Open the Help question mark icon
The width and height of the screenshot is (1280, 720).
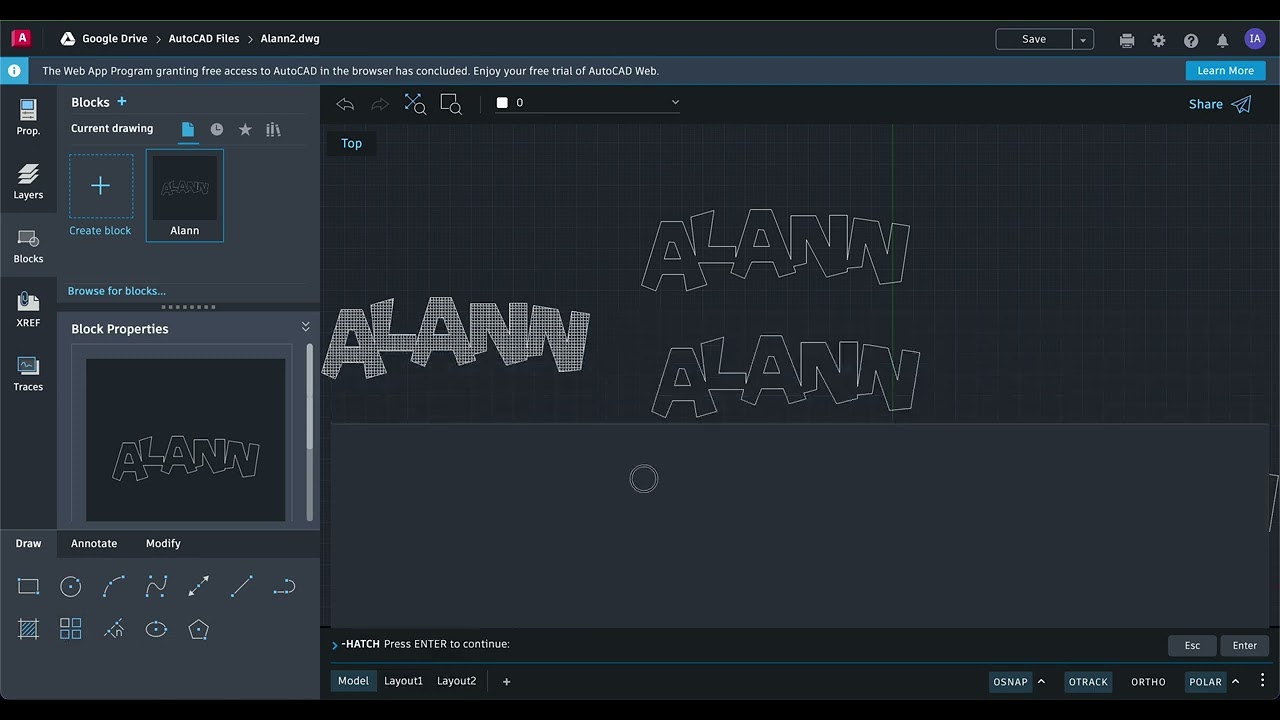[1190, 40]
